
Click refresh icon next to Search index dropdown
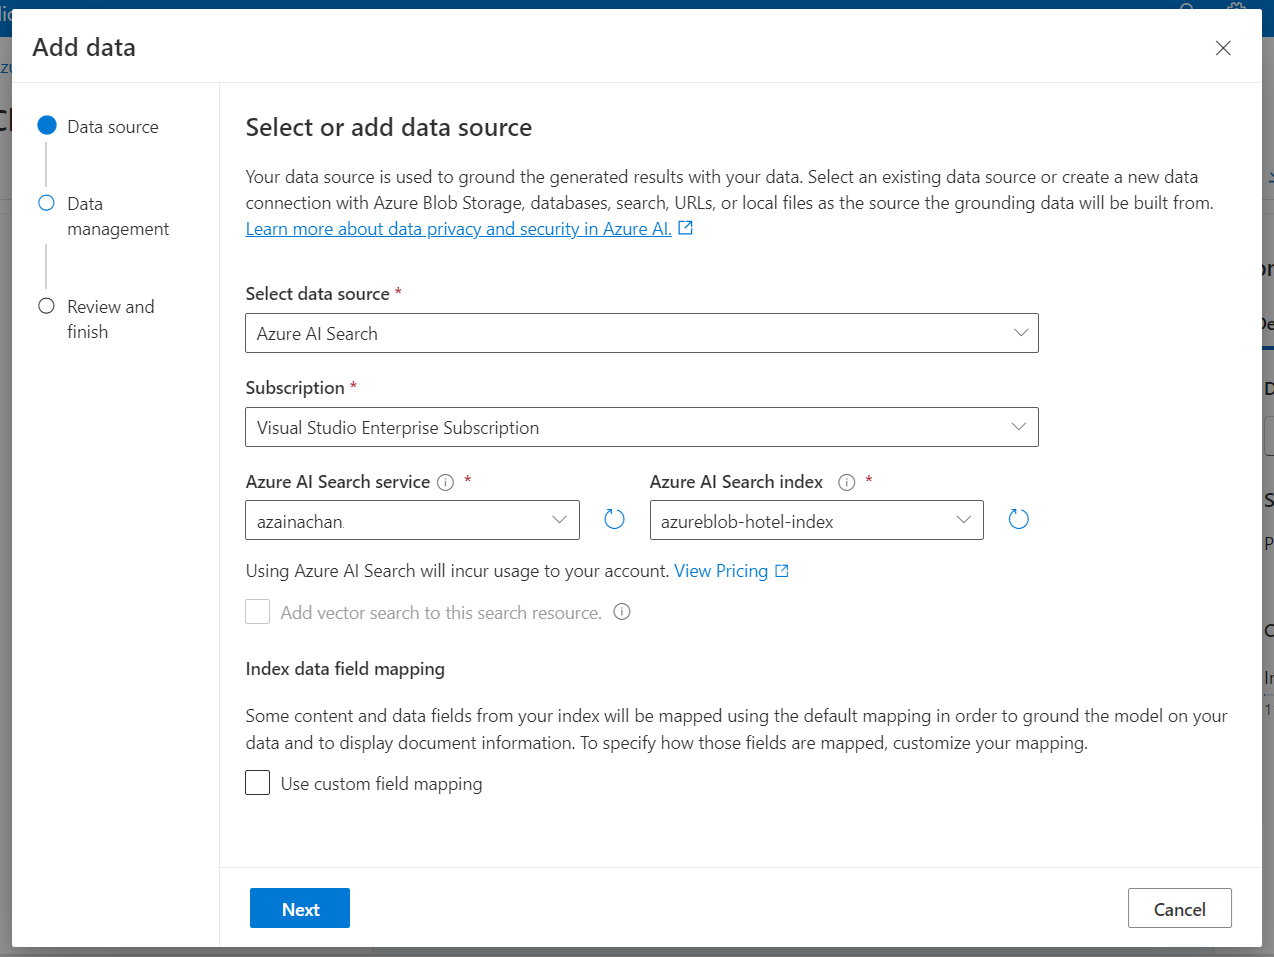pyautogui.click(x=1018, y=519)
